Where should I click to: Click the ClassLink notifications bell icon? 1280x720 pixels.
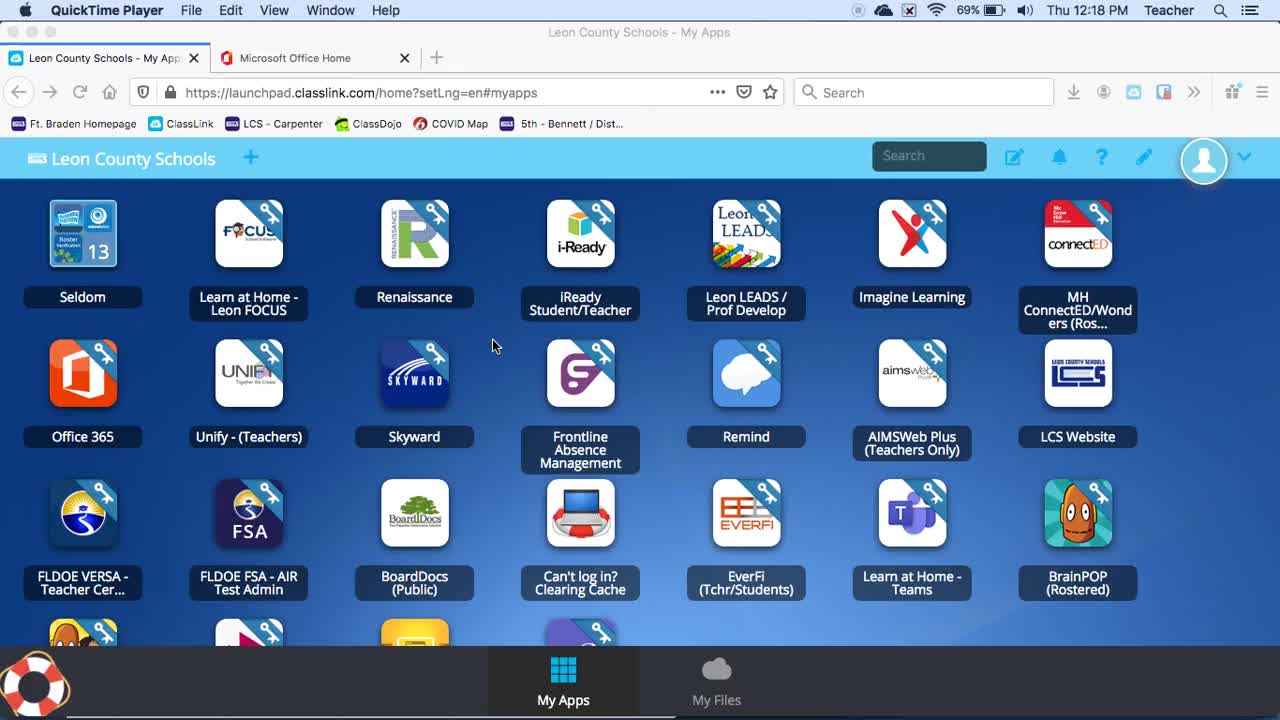pyautogui.click(x=1059, y=157)
